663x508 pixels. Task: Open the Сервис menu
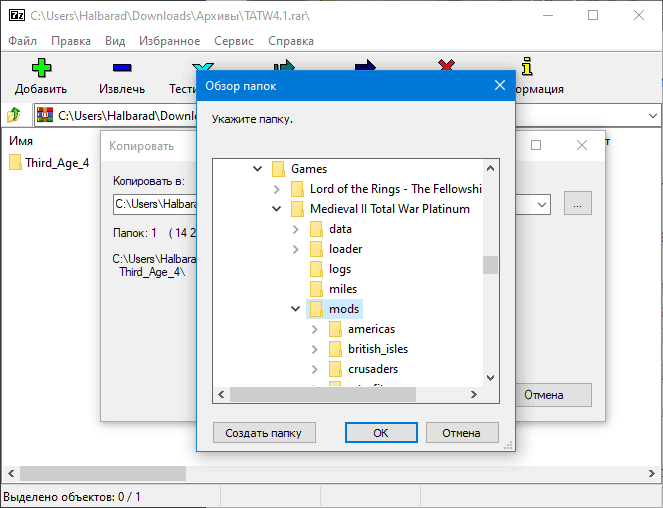click(x=233, y=41)
